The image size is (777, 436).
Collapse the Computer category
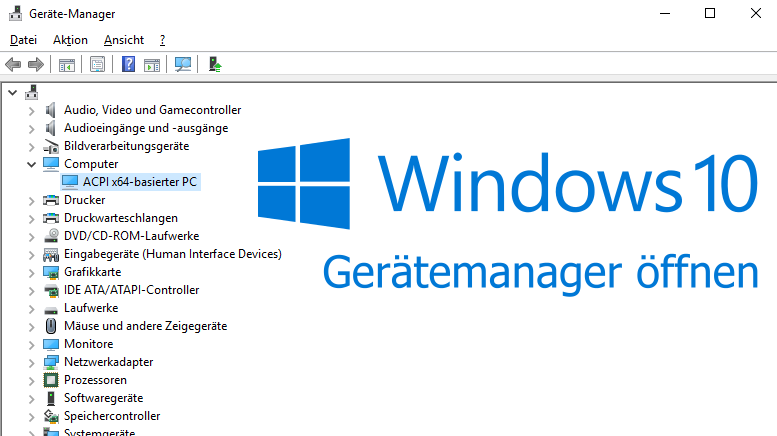[32, 164]
